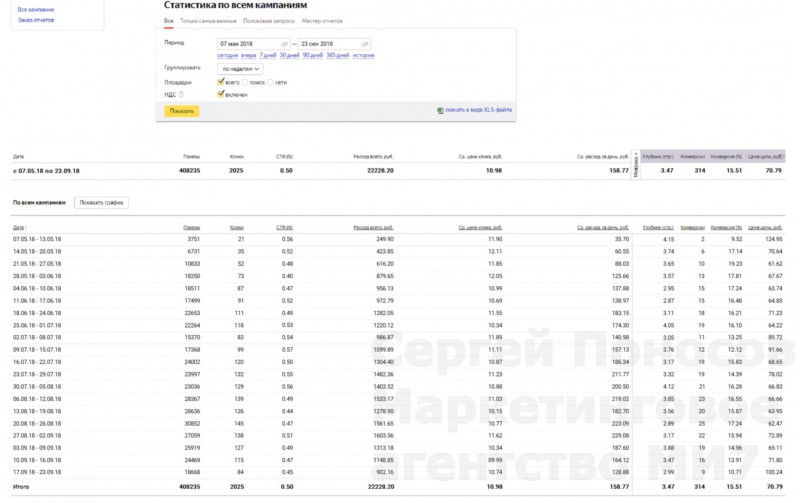The width and height of the screenshot is (800, 503).
Task: Select the 10.09.18 - 16.09.18 row date
Action: (37, 460)
